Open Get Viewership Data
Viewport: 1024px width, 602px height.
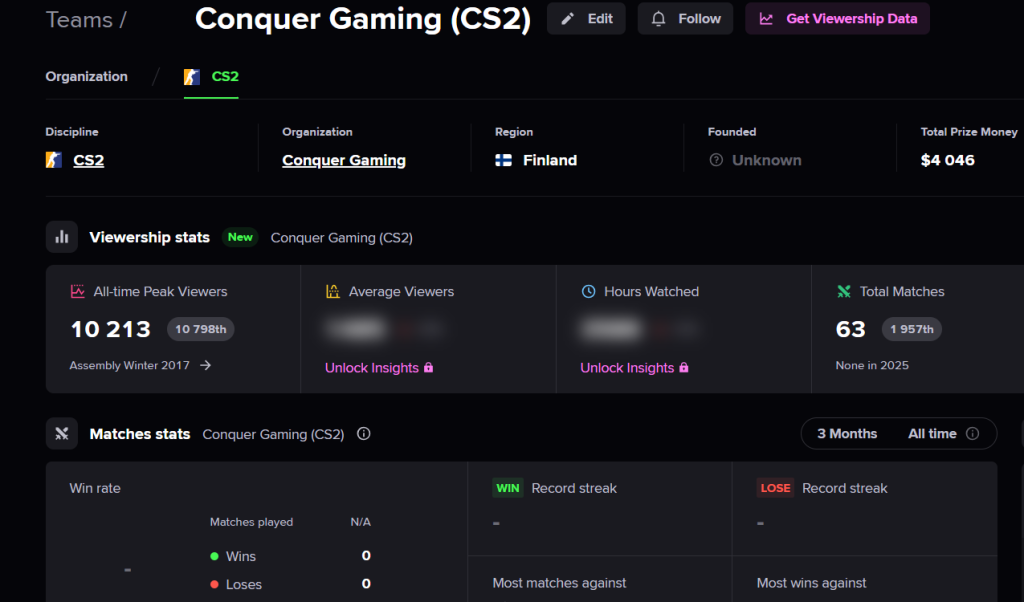[837, 19]
